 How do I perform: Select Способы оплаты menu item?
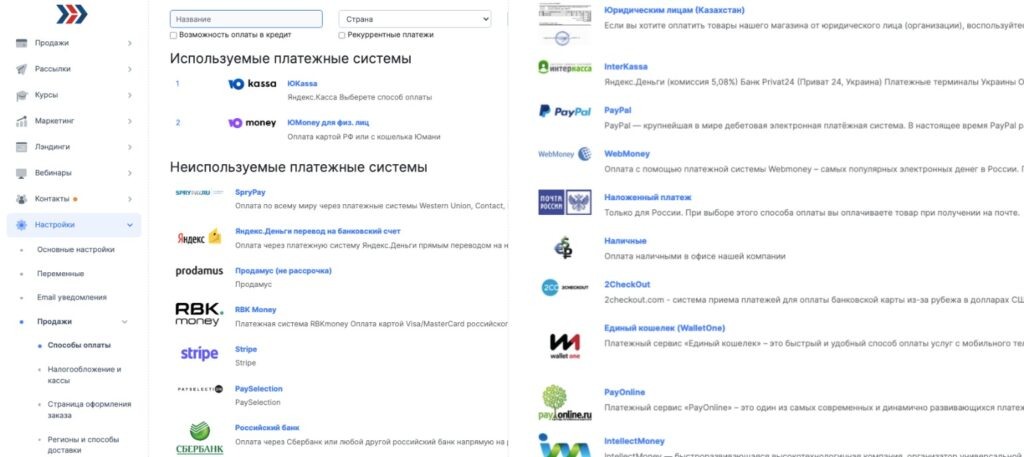79,345
